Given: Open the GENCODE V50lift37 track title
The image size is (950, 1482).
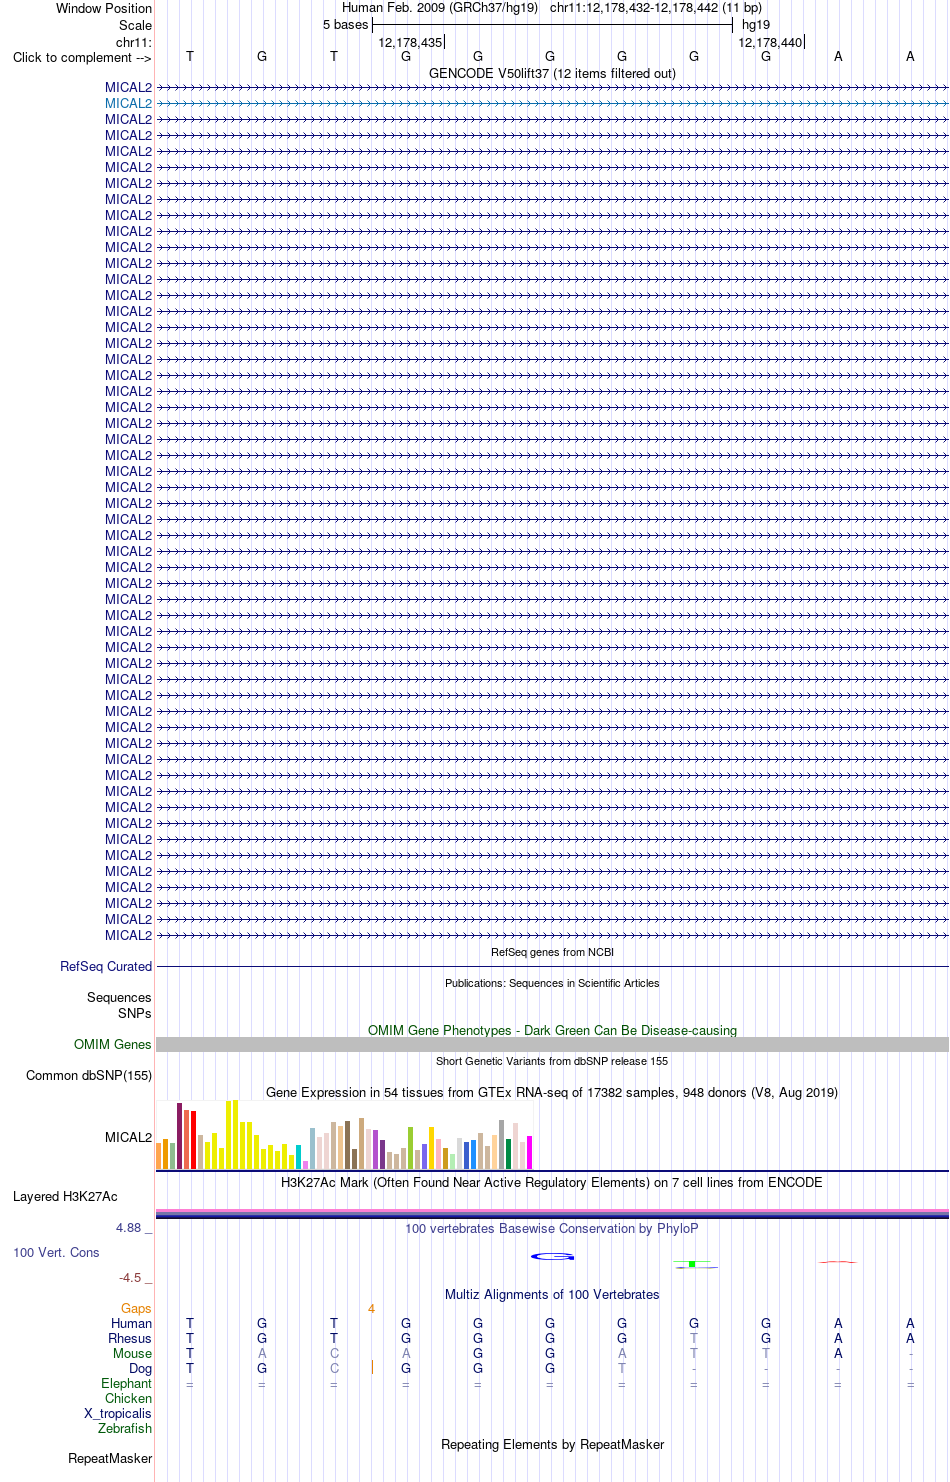Looking at the screenshot, I should (552, 73).
